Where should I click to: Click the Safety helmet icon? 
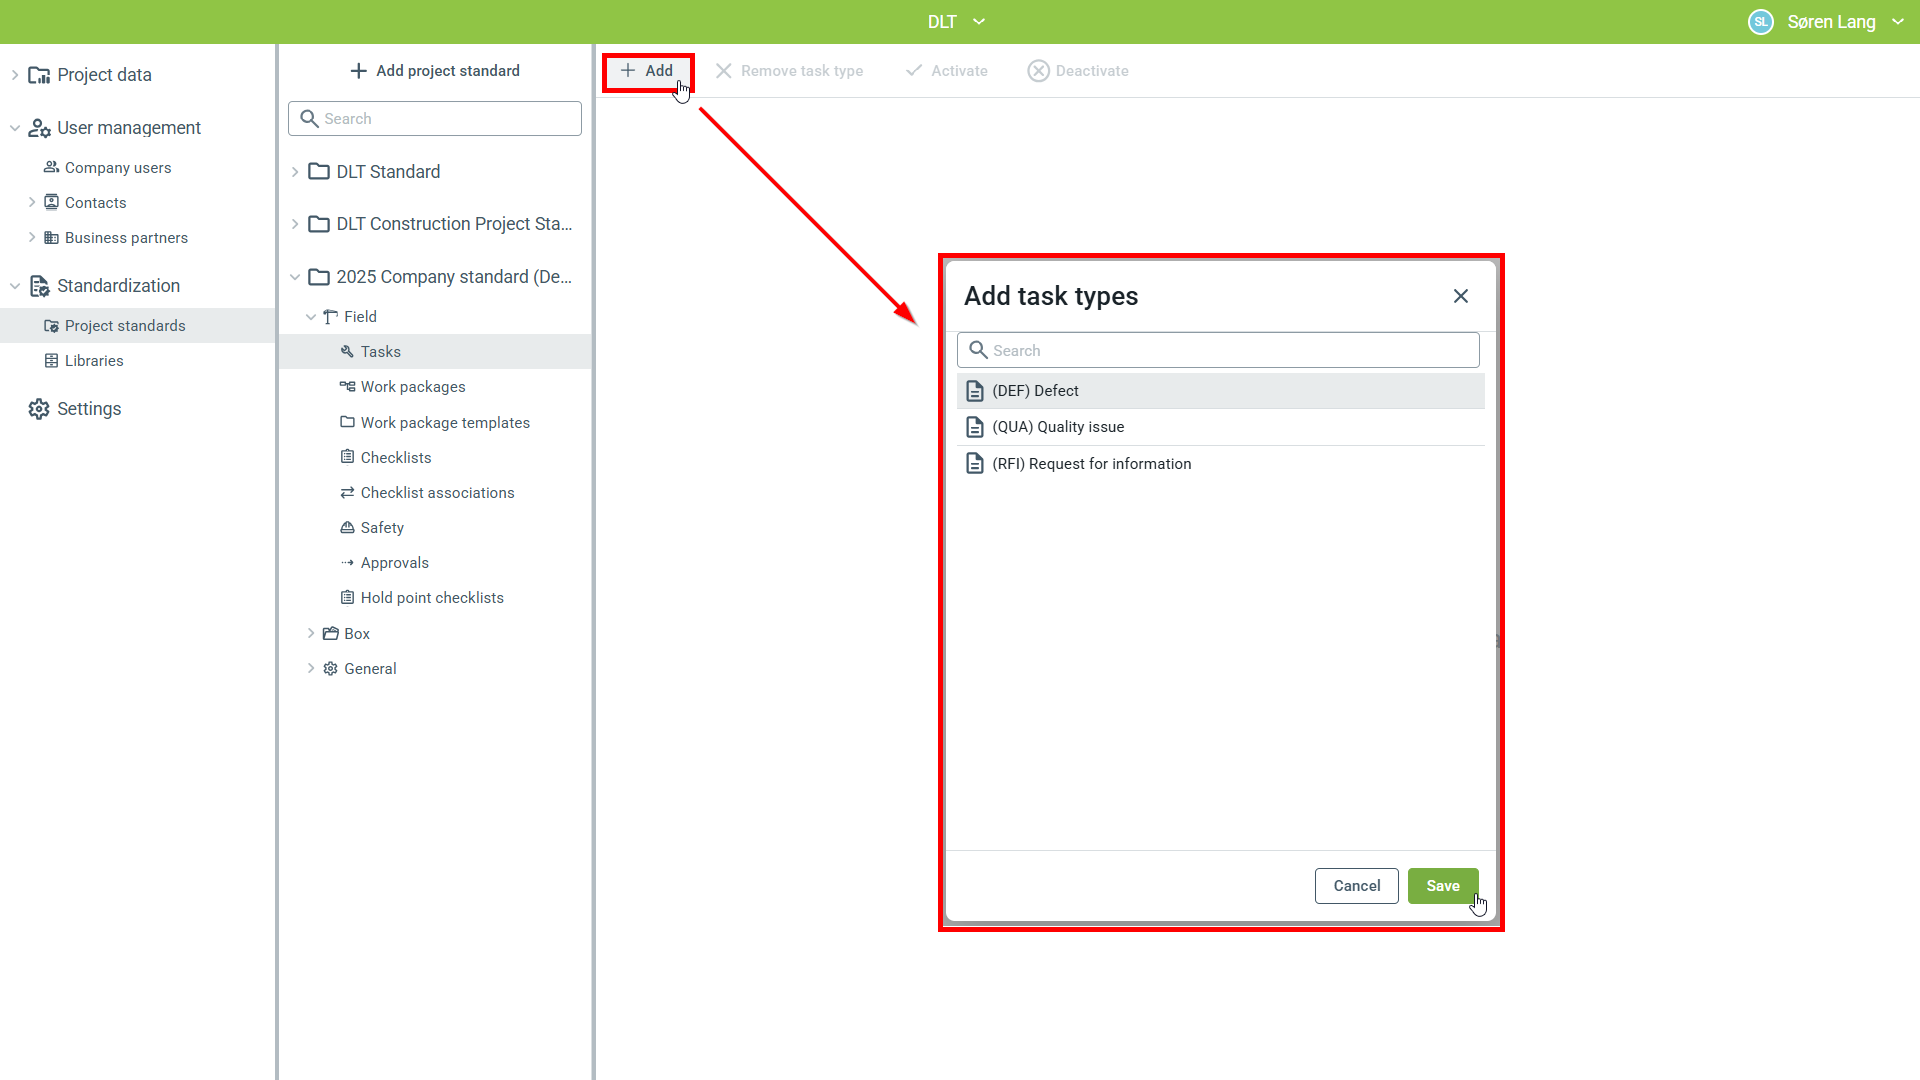347,528
